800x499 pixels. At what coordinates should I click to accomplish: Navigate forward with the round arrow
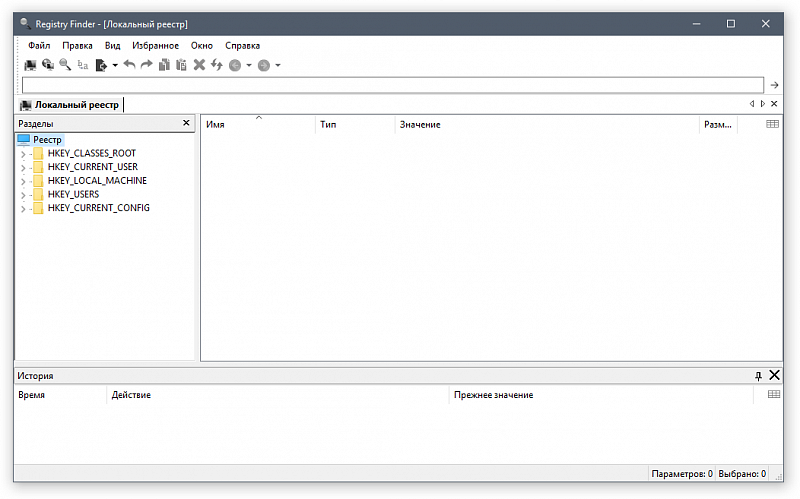(x=264, y=65)
